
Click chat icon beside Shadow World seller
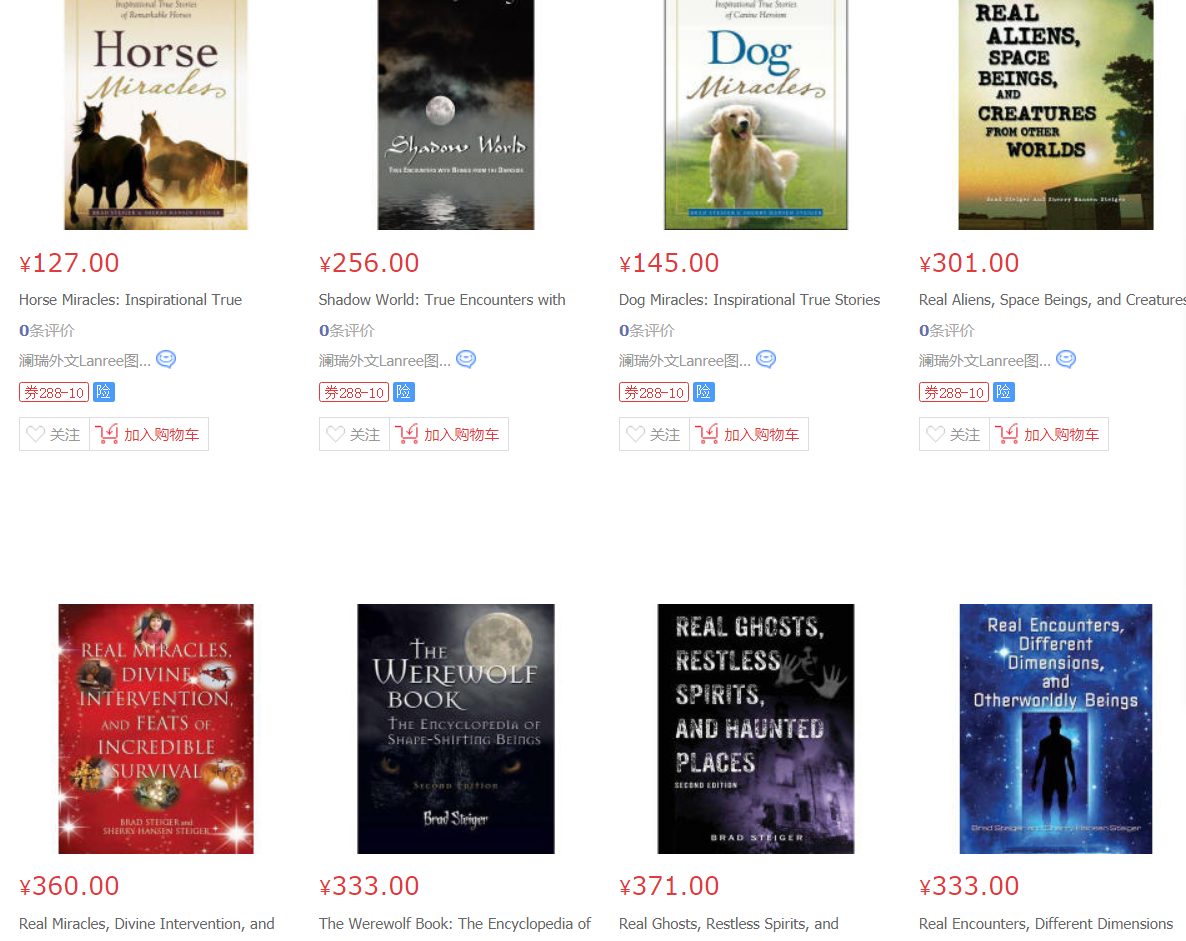[466, 359]
